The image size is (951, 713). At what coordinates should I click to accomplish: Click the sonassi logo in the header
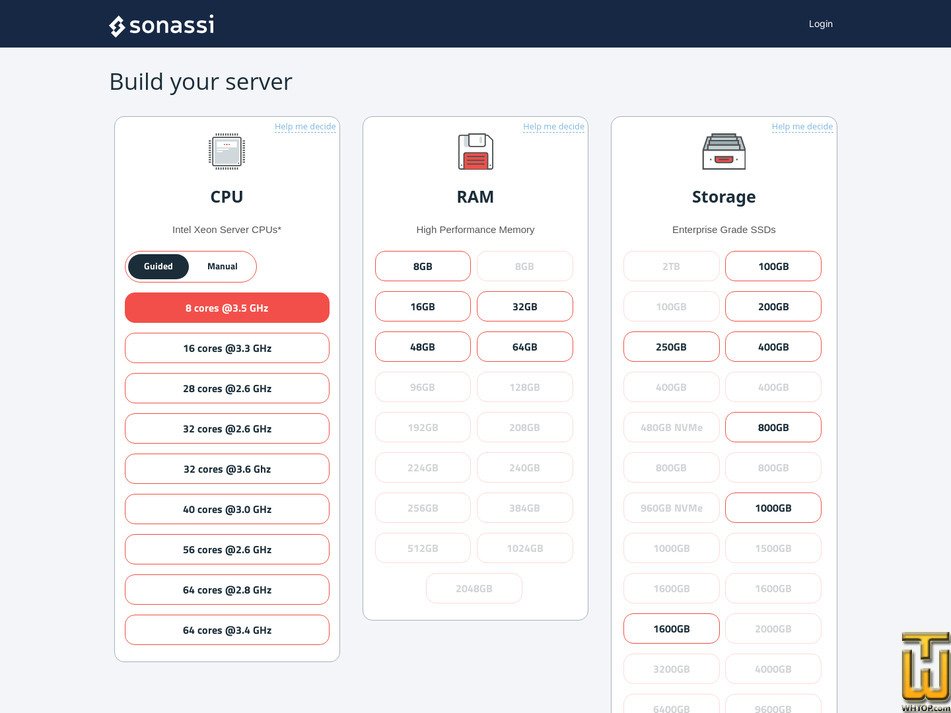point(161,25)
